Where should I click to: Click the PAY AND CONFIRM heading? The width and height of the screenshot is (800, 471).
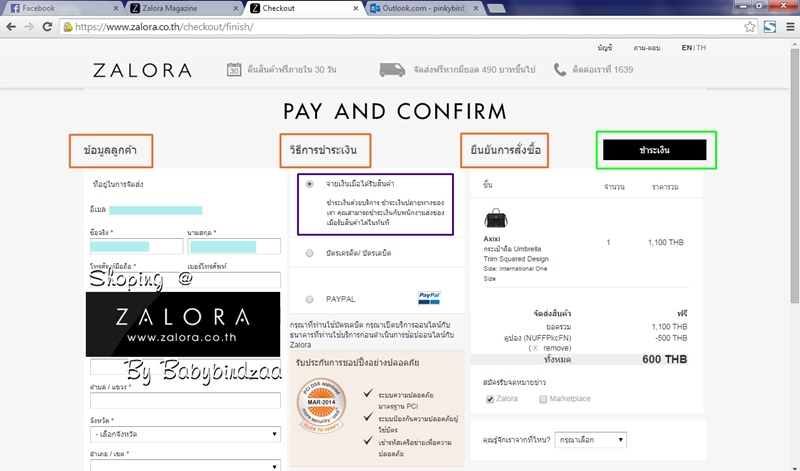pos(395,111)
